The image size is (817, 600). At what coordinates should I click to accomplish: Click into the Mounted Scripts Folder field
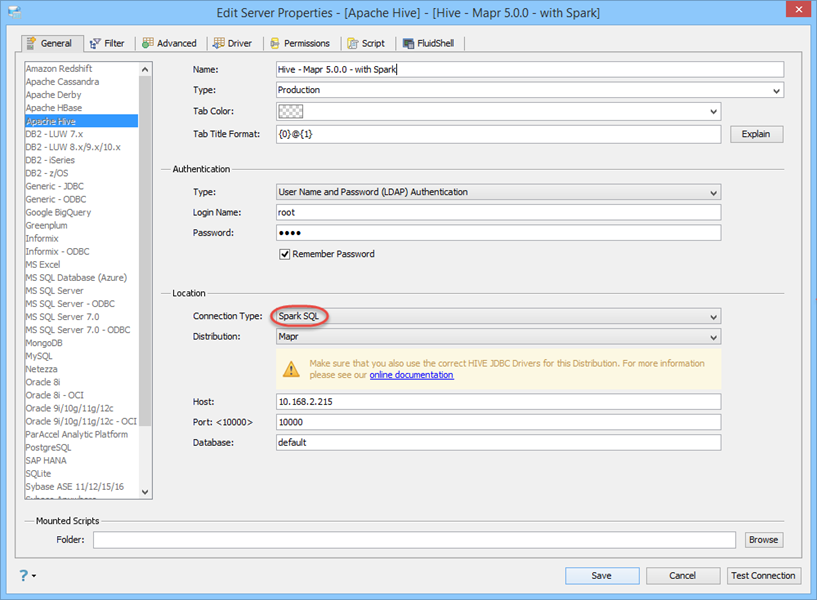(x=414, y=540)
